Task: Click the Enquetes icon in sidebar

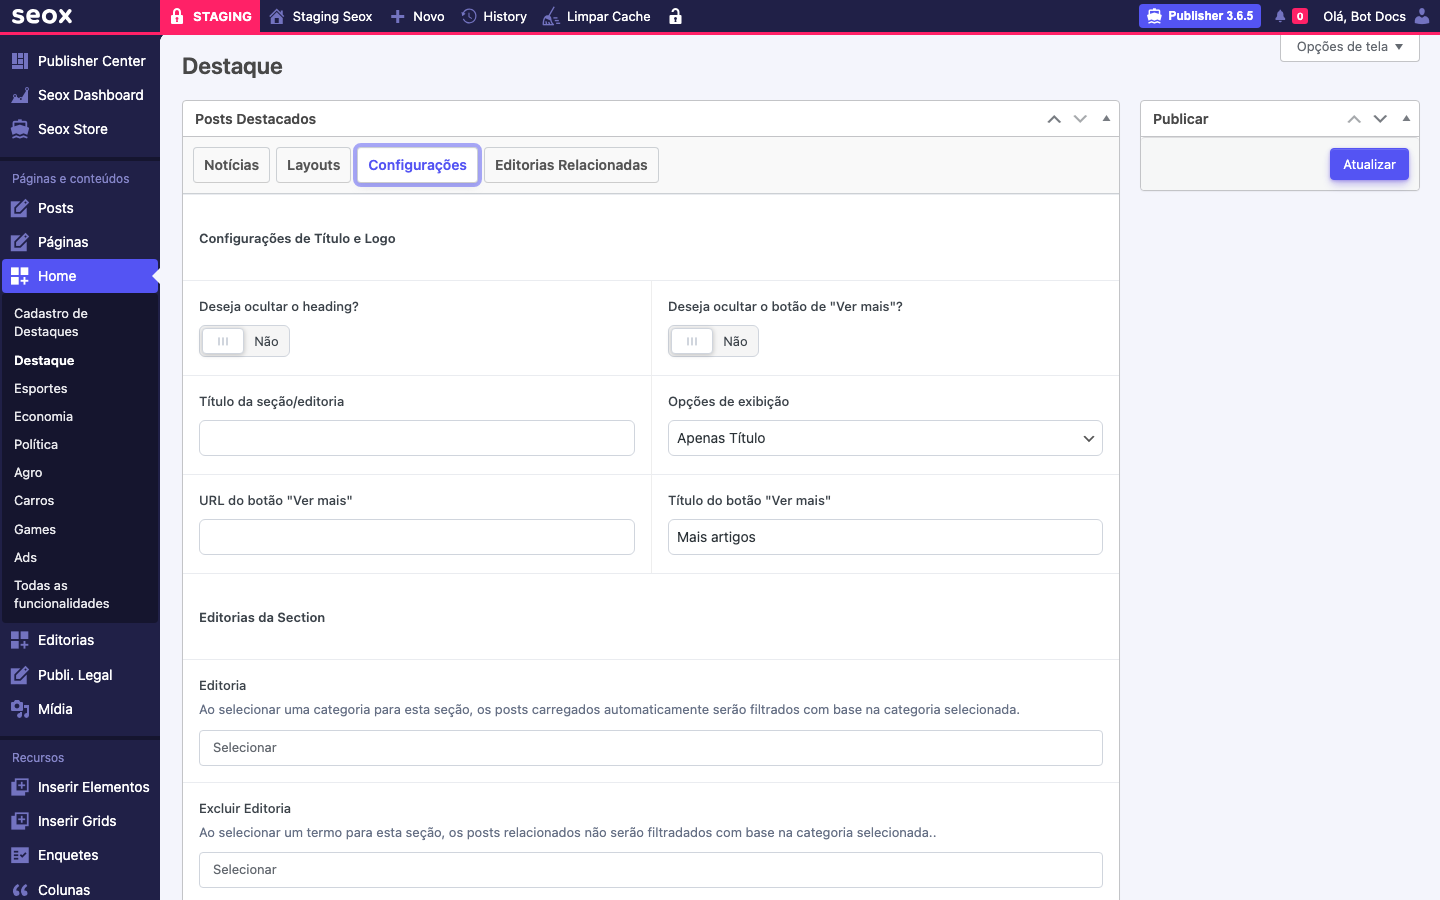Action: [20, 855]
